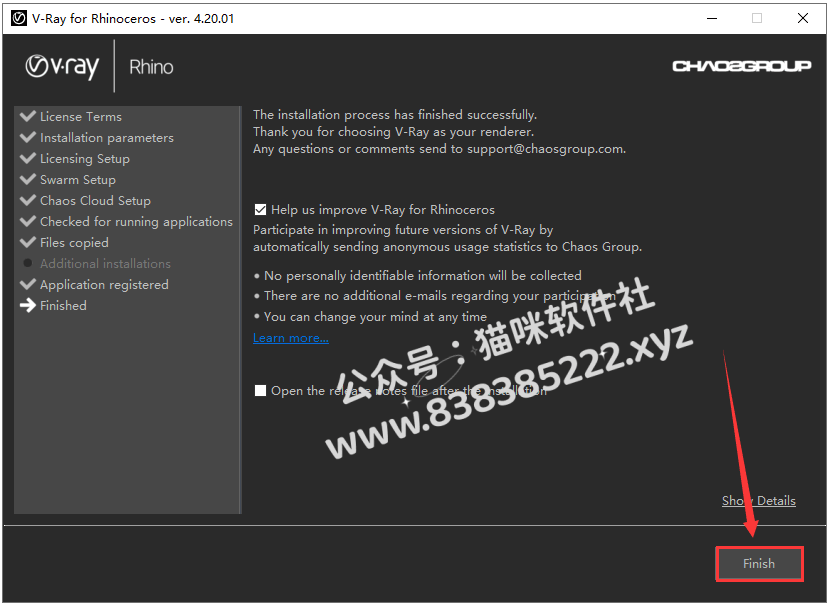Click arrow icon beside Finished
Image resolution: width=830 pixels, height=606 pixels.
[x=28, y=305]
